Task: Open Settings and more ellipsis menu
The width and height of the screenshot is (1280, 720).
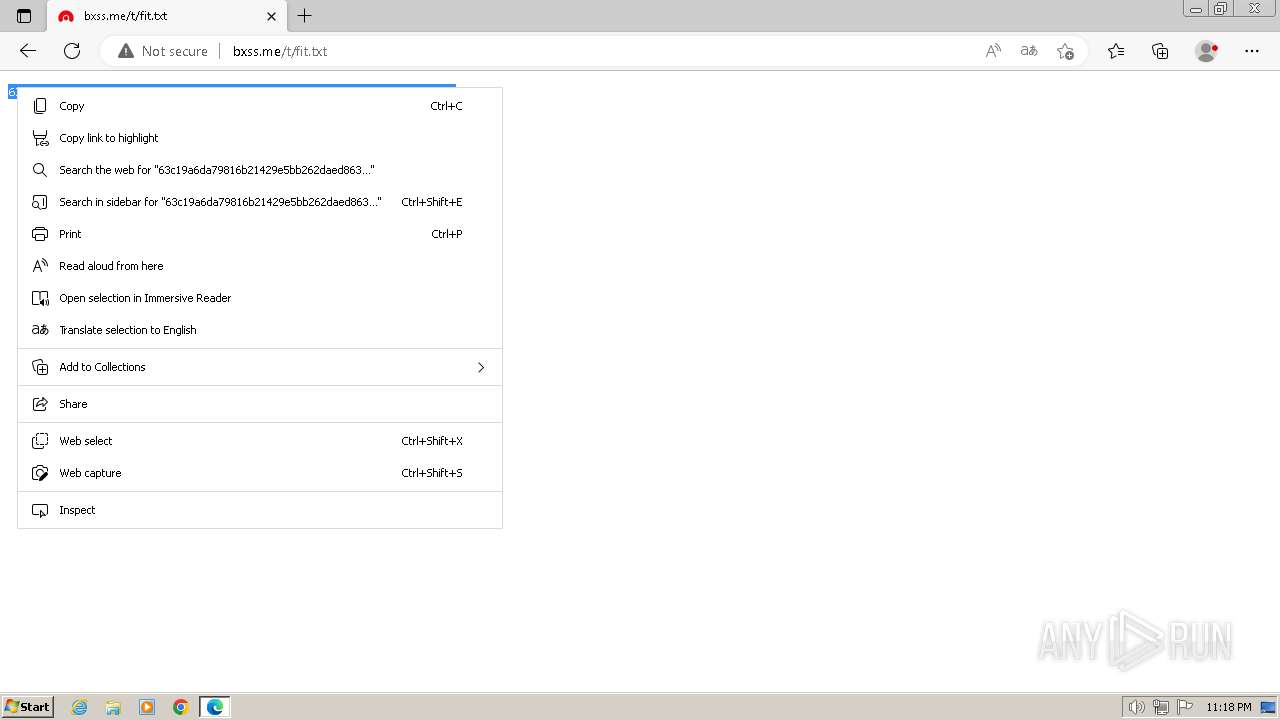Action: tap(1252, 51)
